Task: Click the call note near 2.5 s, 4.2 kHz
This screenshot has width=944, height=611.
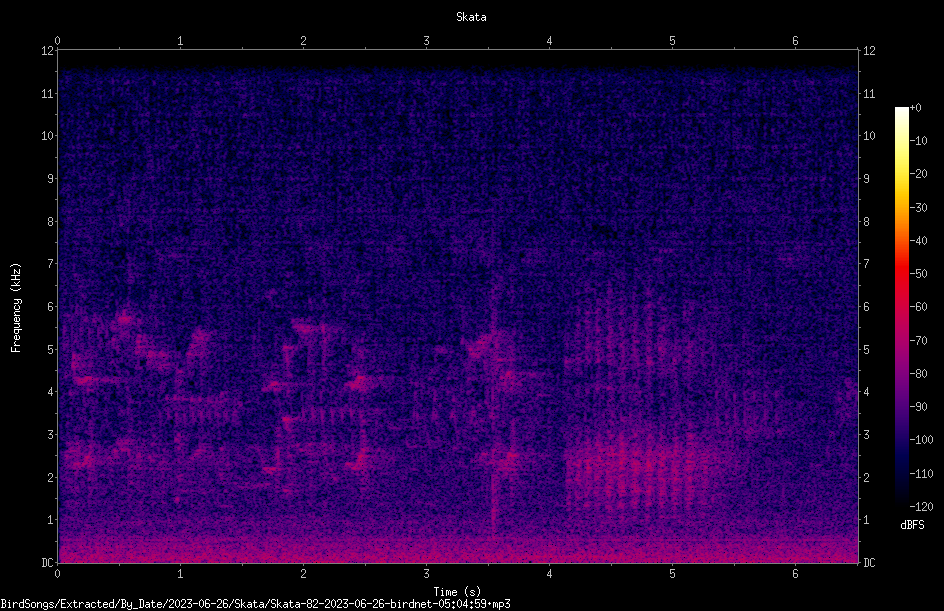Action: tap(361, 383)
